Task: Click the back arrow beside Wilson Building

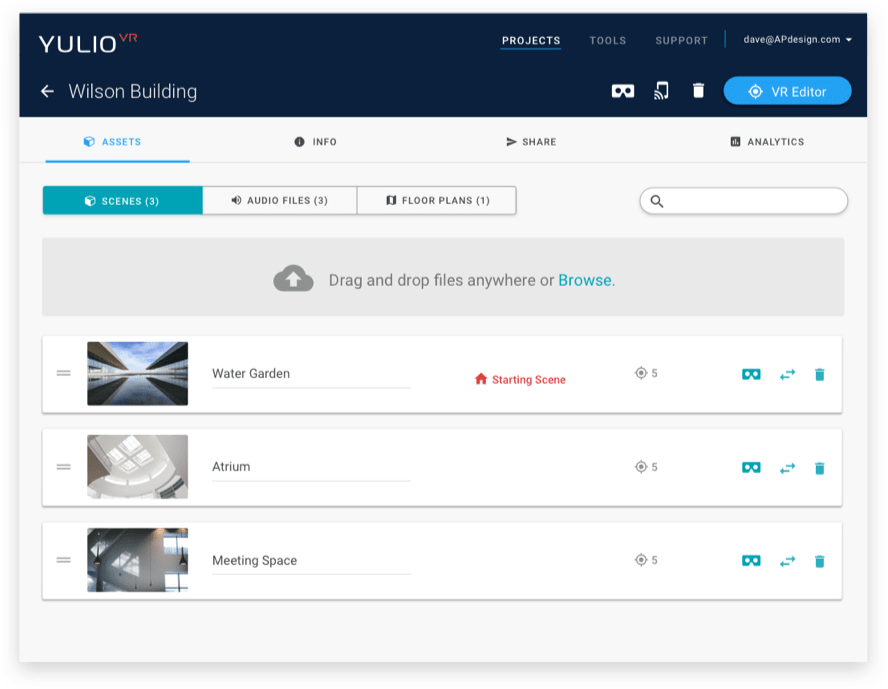Action: [x=48, y=91]
